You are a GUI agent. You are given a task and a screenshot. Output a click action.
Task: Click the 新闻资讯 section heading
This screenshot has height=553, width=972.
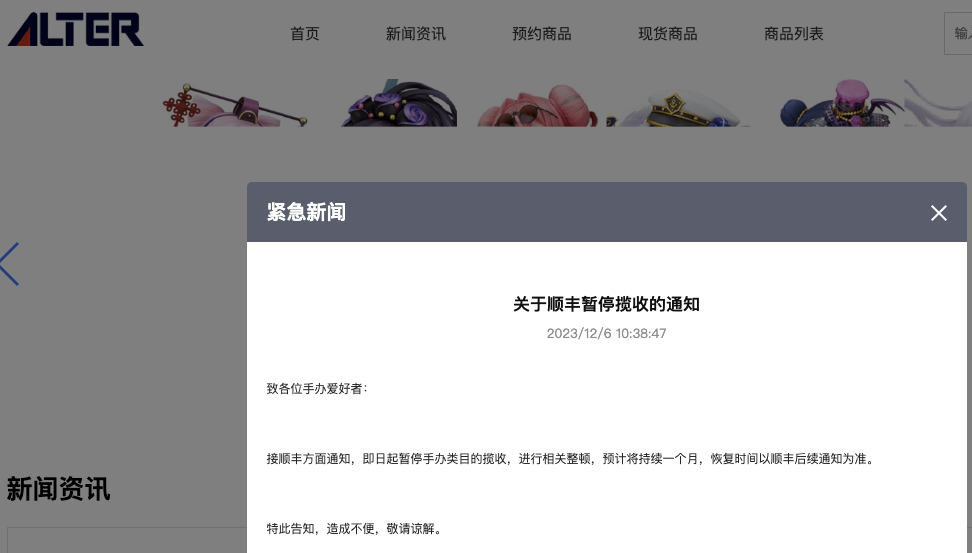58,489
